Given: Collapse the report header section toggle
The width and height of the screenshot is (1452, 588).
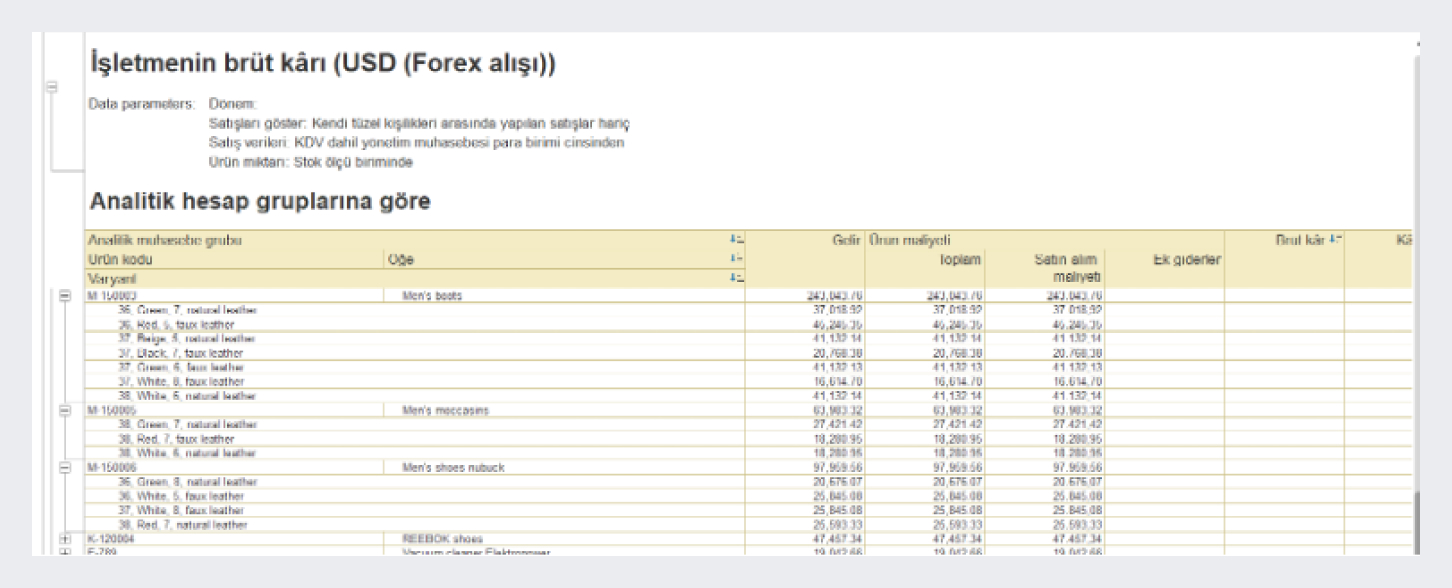Looking at the screenshot, I should 52,88.
